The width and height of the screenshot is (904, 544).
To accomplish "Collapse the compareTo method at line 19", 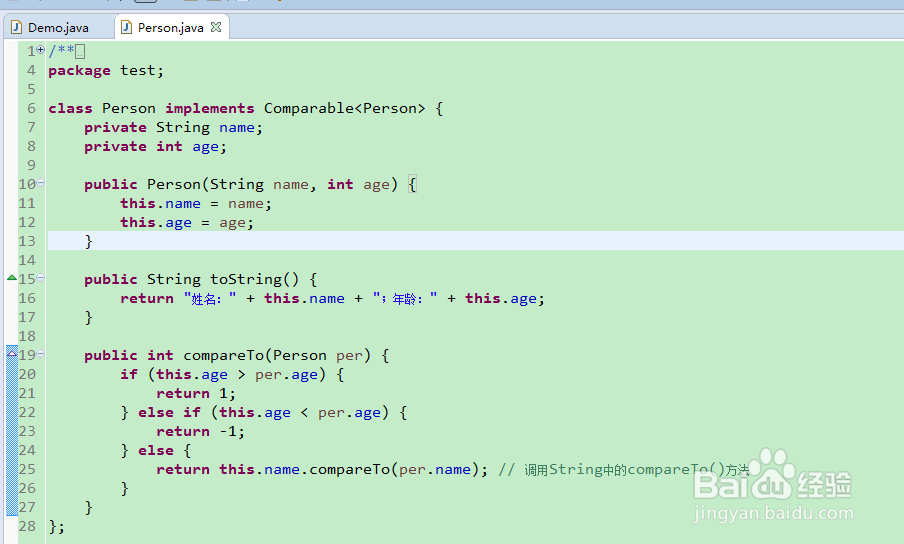I will coord(40,354).
